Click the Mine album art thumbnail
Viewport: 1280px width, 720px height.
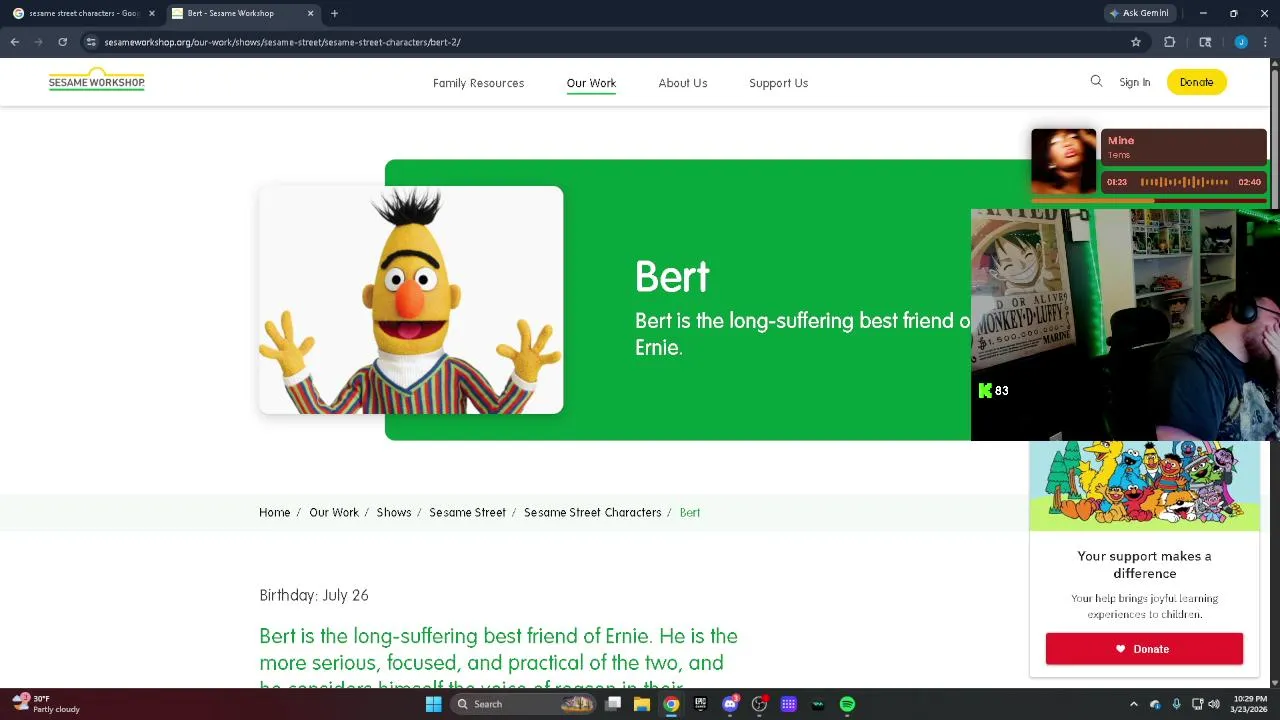pos(1064,160)
